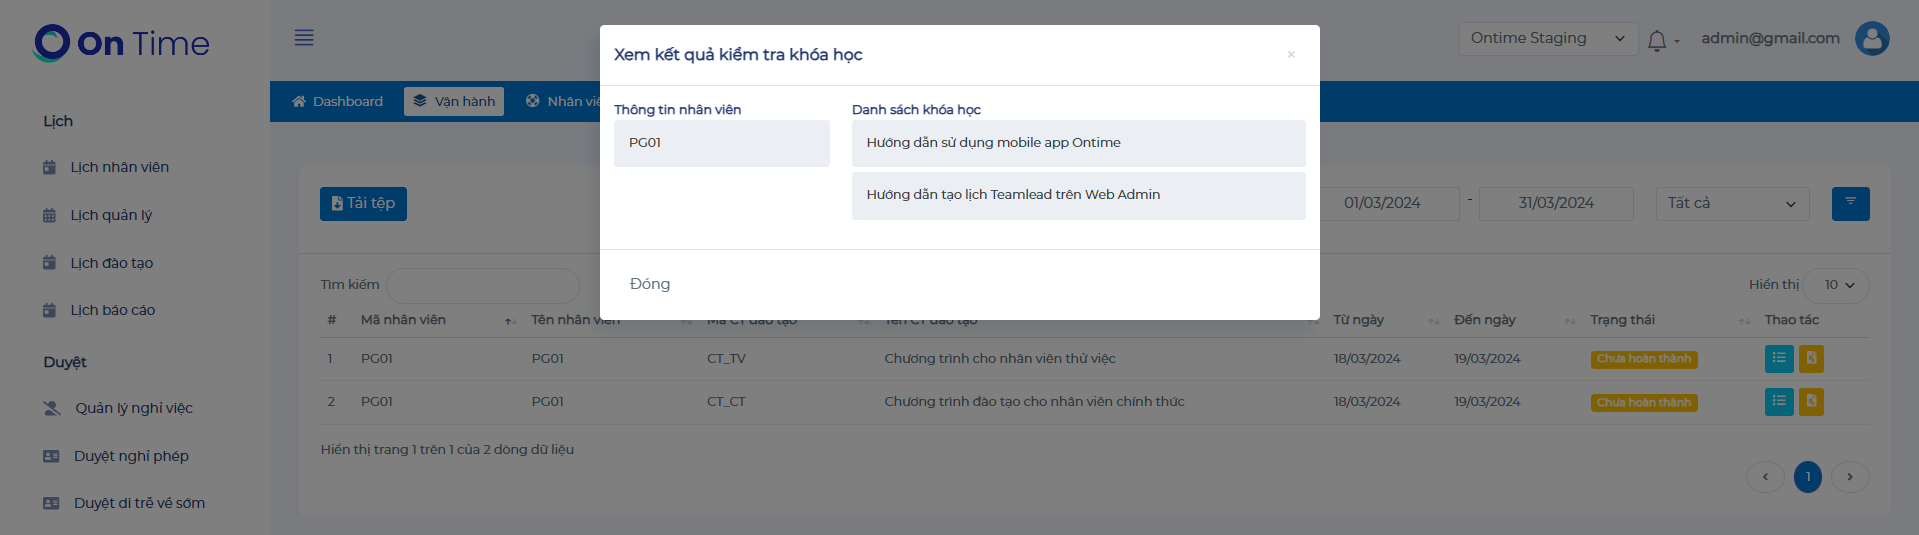1919x535 pixels.
Task: Open Lịch nhân viên in the sidebar
Action: pyautogui.click(x=119, y=167)
